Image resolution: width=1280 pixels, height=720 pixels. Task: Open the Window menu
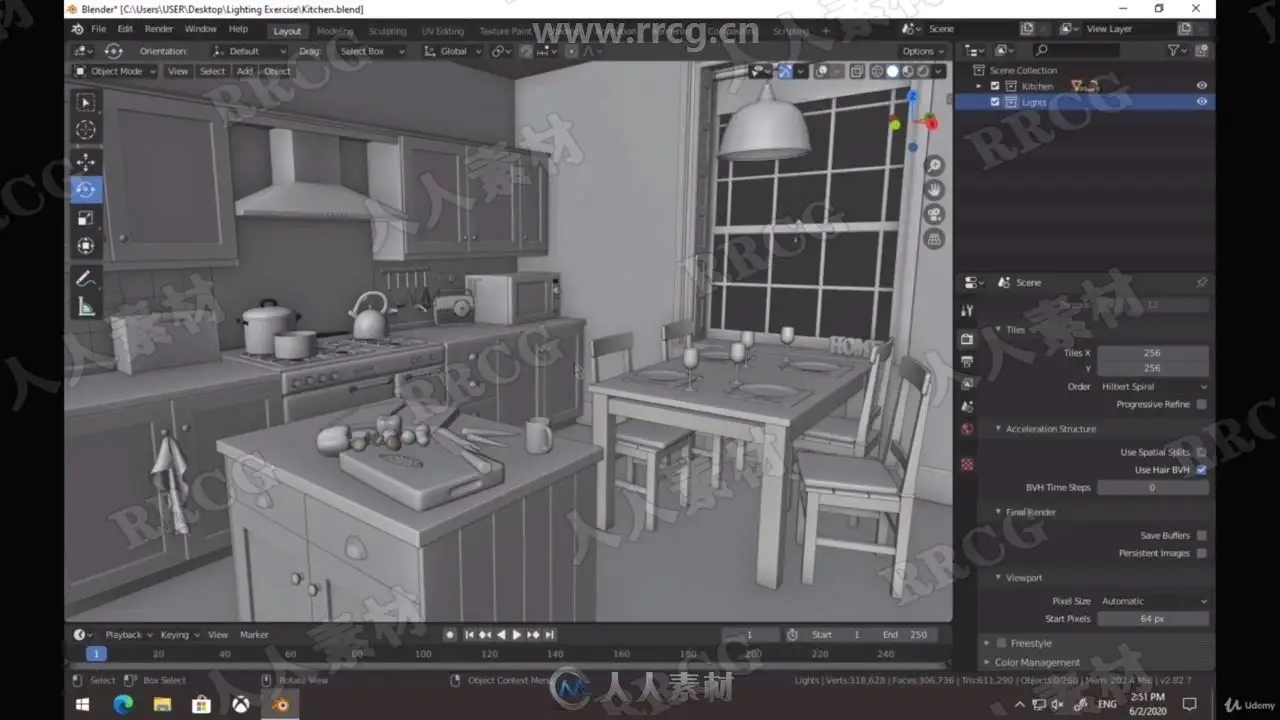point(200,29)
